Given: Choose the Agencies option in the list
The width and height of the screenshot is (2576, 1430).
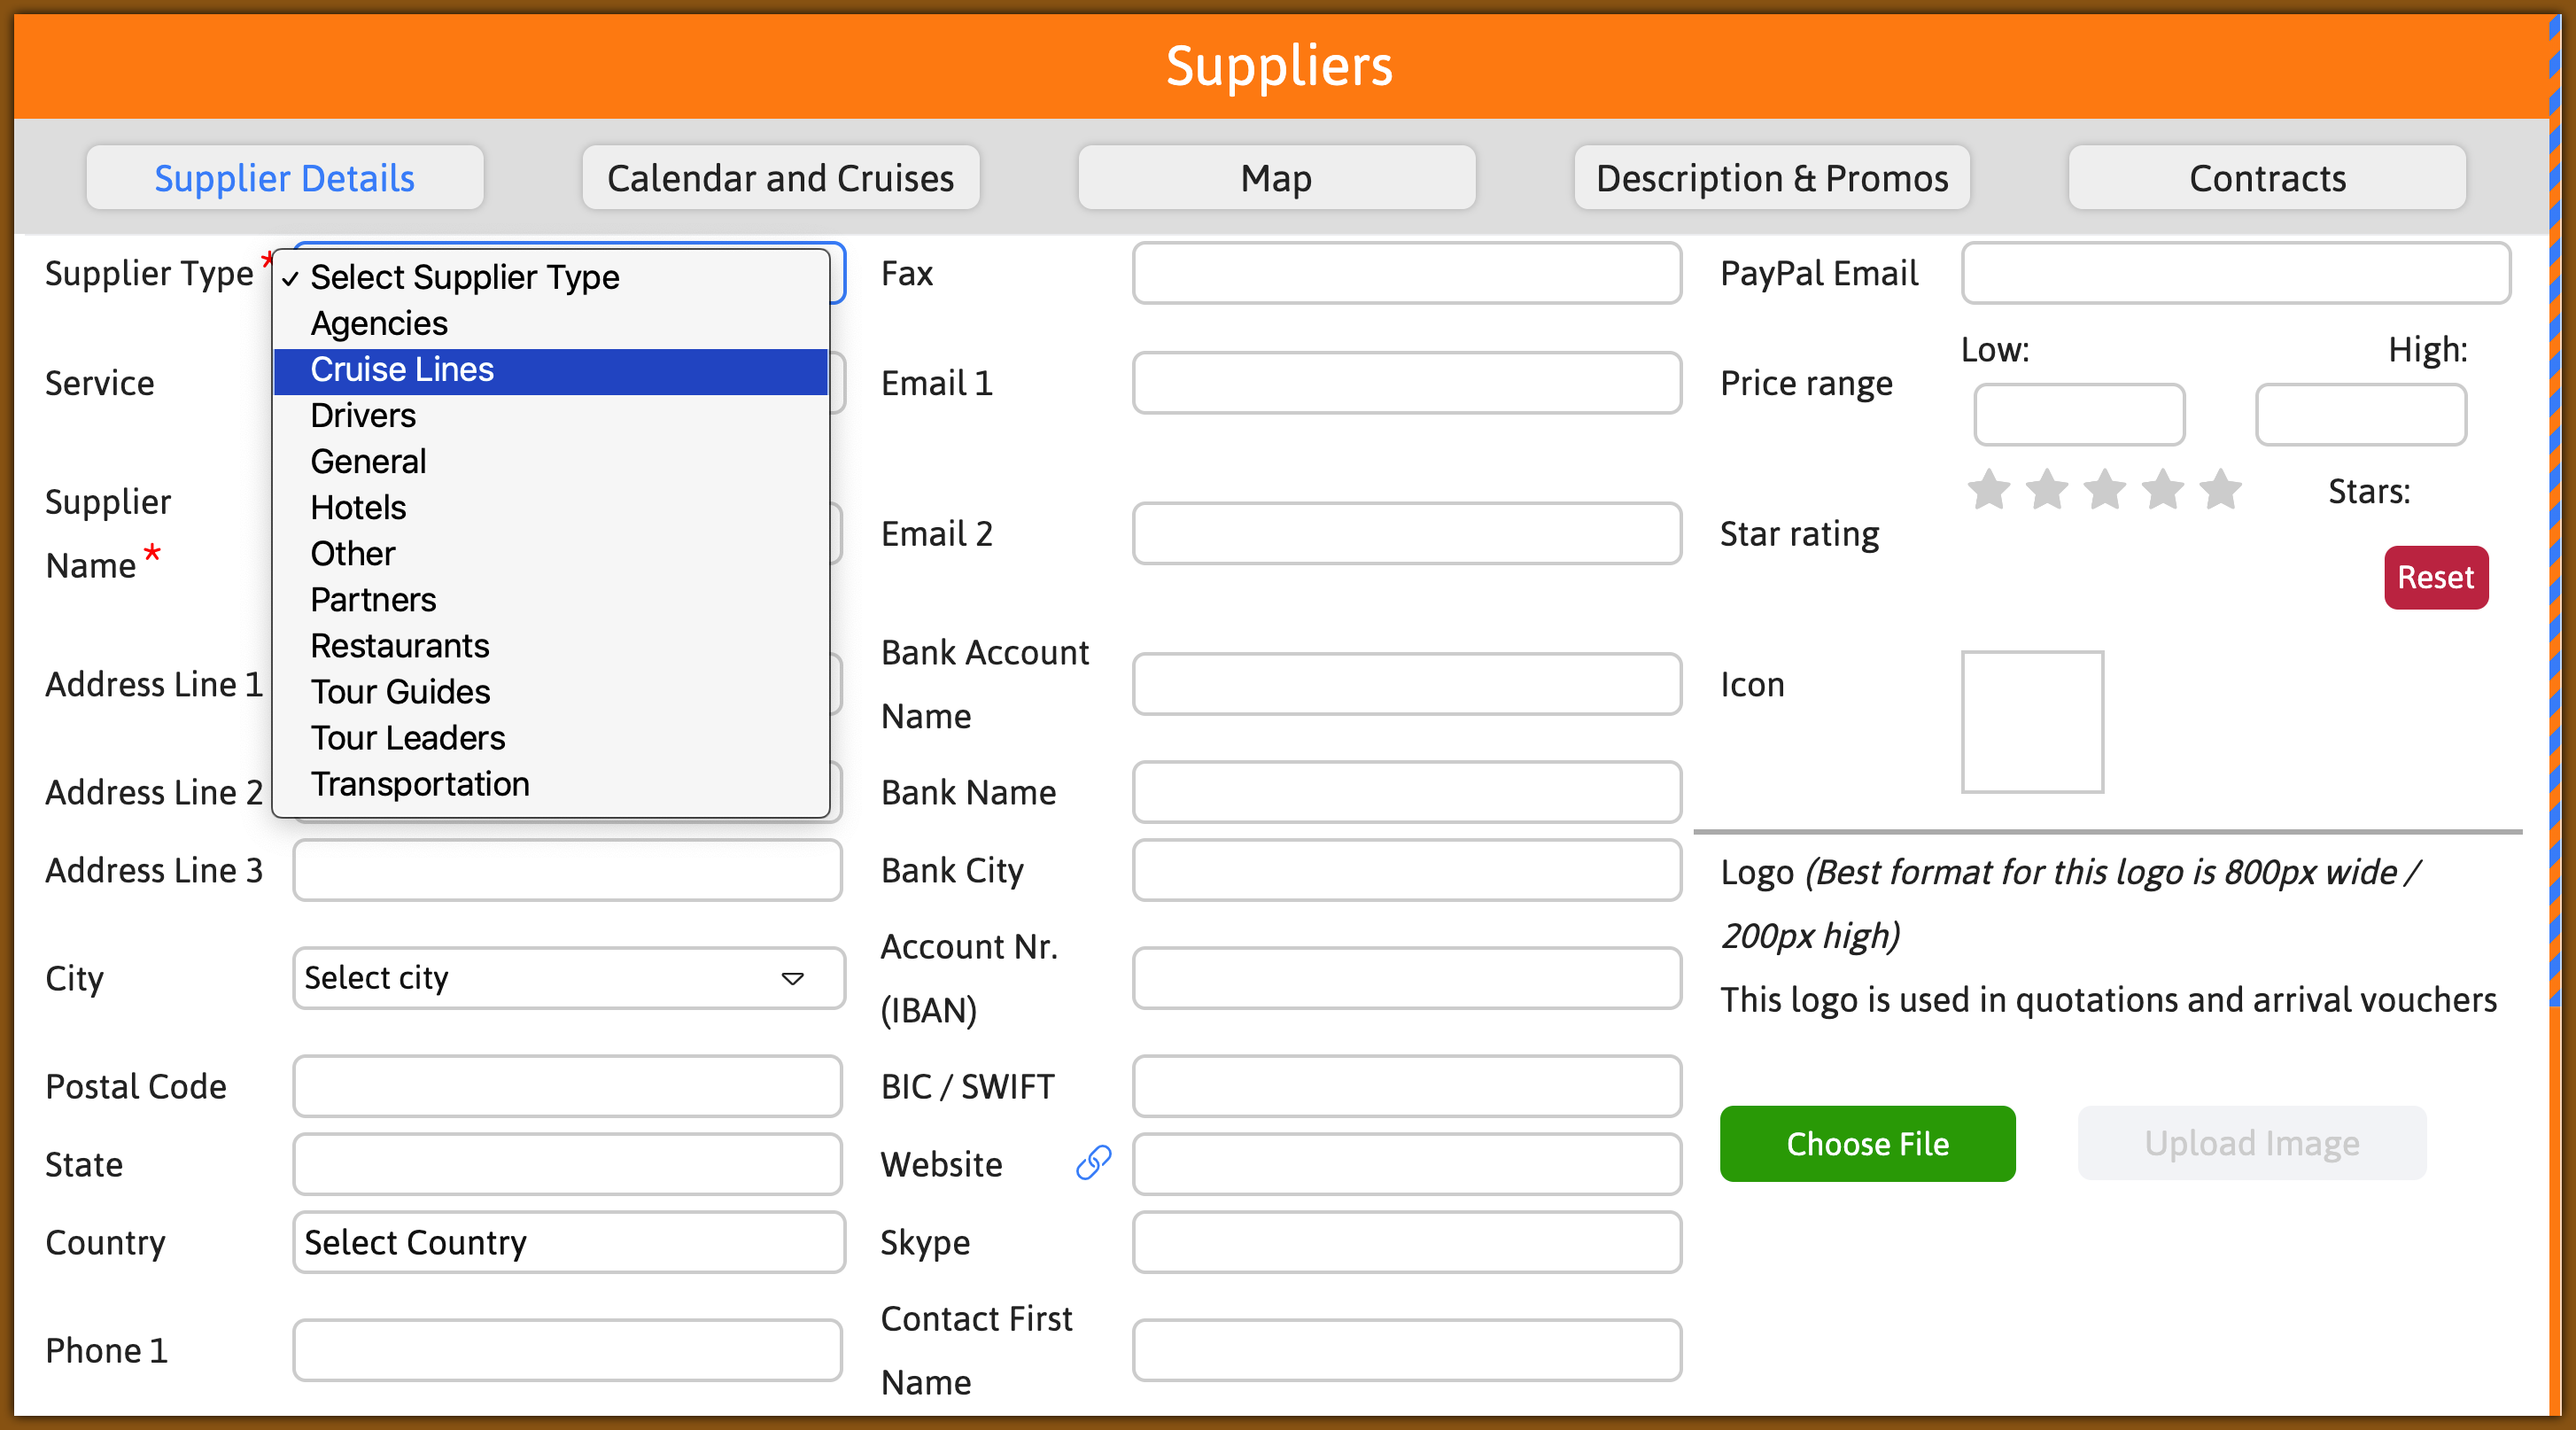Looking at the screenshot, I should [379, 323].
